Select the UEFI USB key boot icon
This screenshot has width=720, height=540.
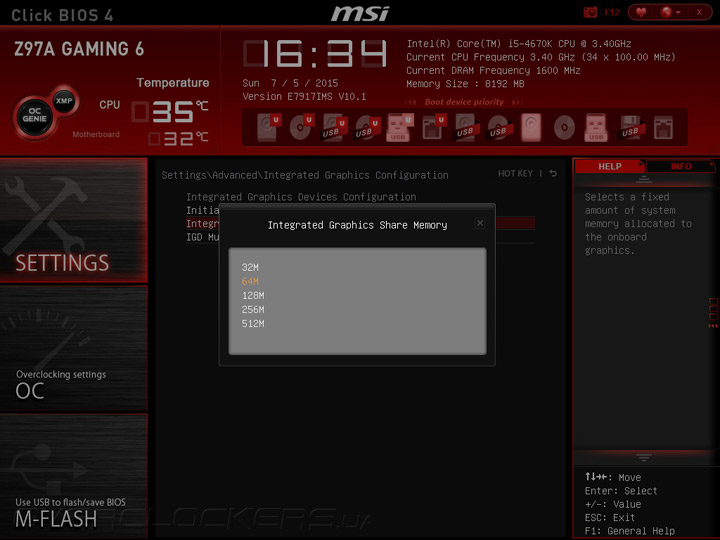pyautogui.click(x=399, y=127)
